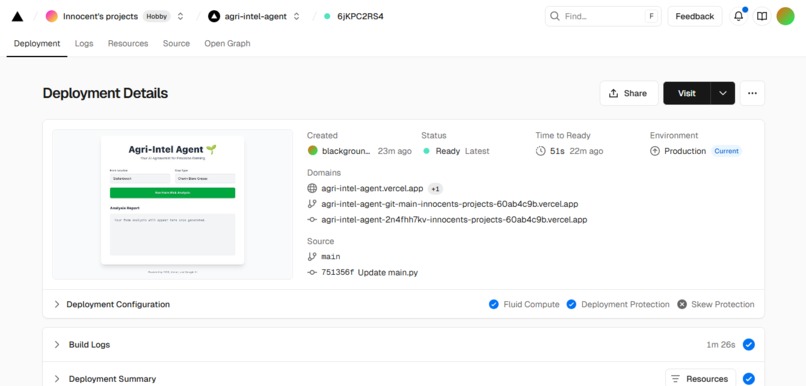Click the commit icon next to 751356f
This screenshot has width=806, height=386.
pyautogui.click(x=312, y=272)
